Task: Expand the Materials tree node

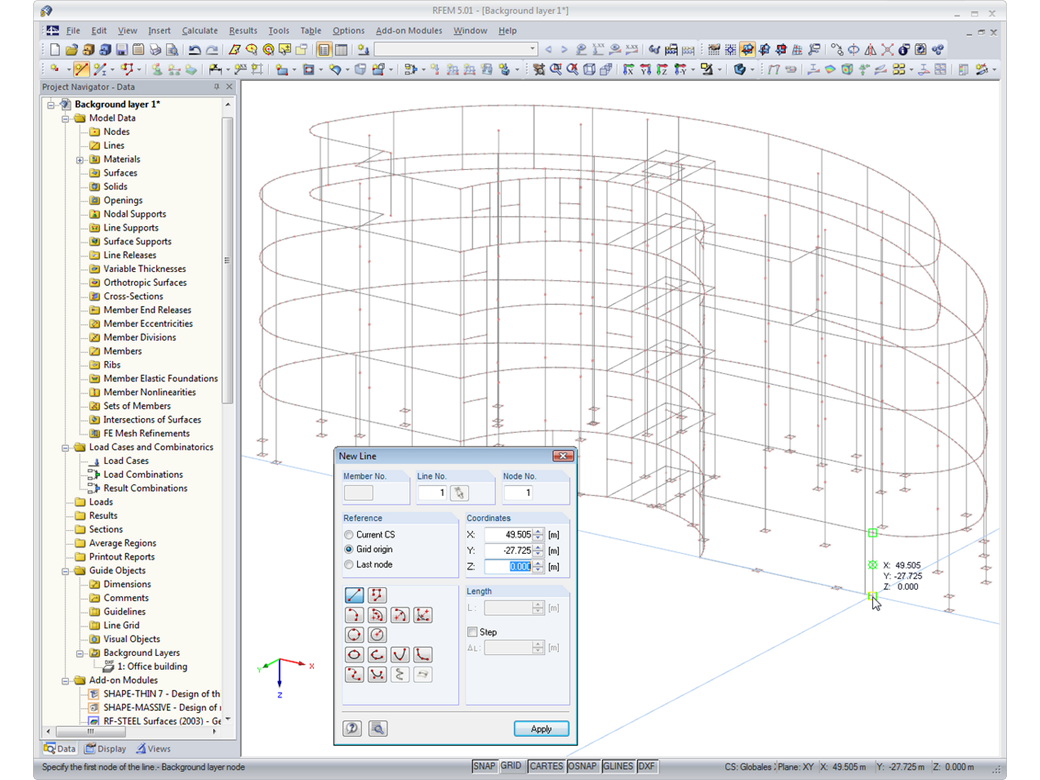Action: click(80, 159)
